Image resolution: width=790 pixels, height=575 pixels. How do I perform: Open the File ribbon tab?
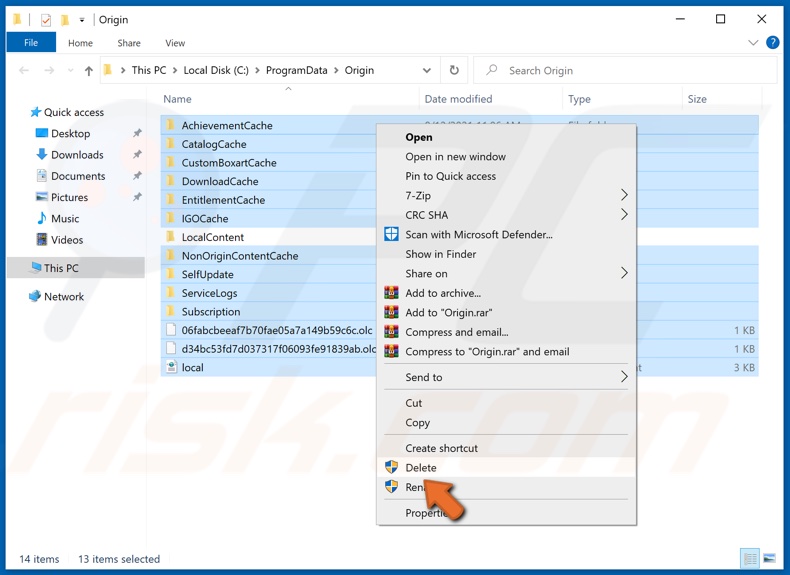pos(31,43)
